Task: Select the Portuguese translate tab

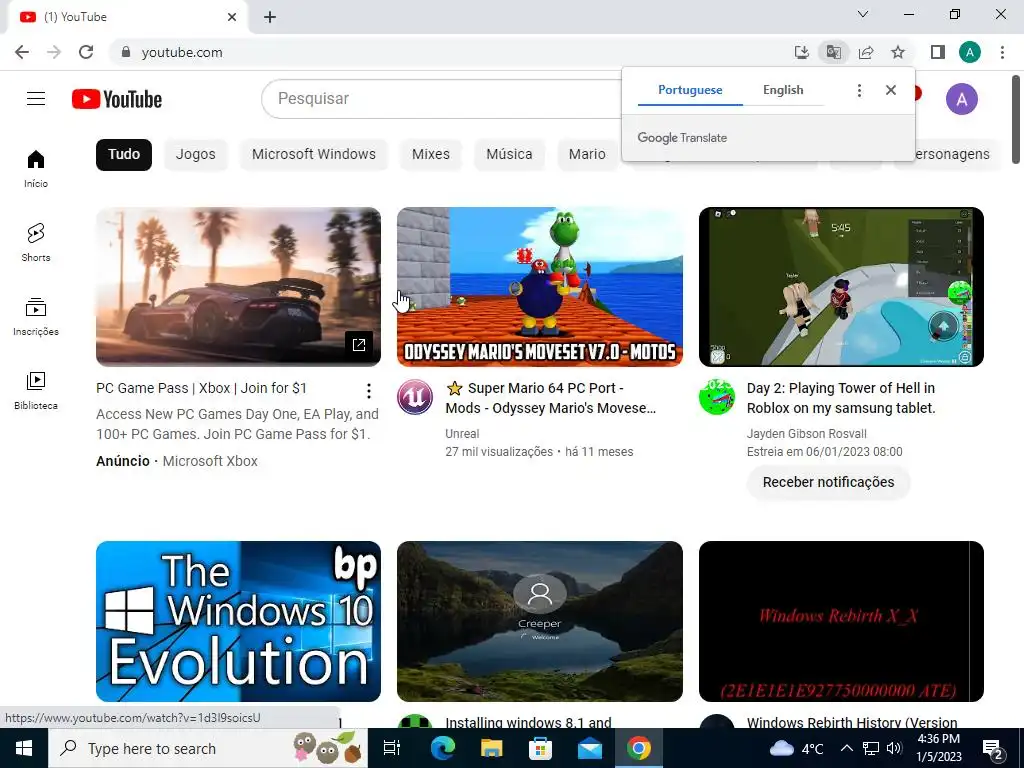Action: [690, 90]
